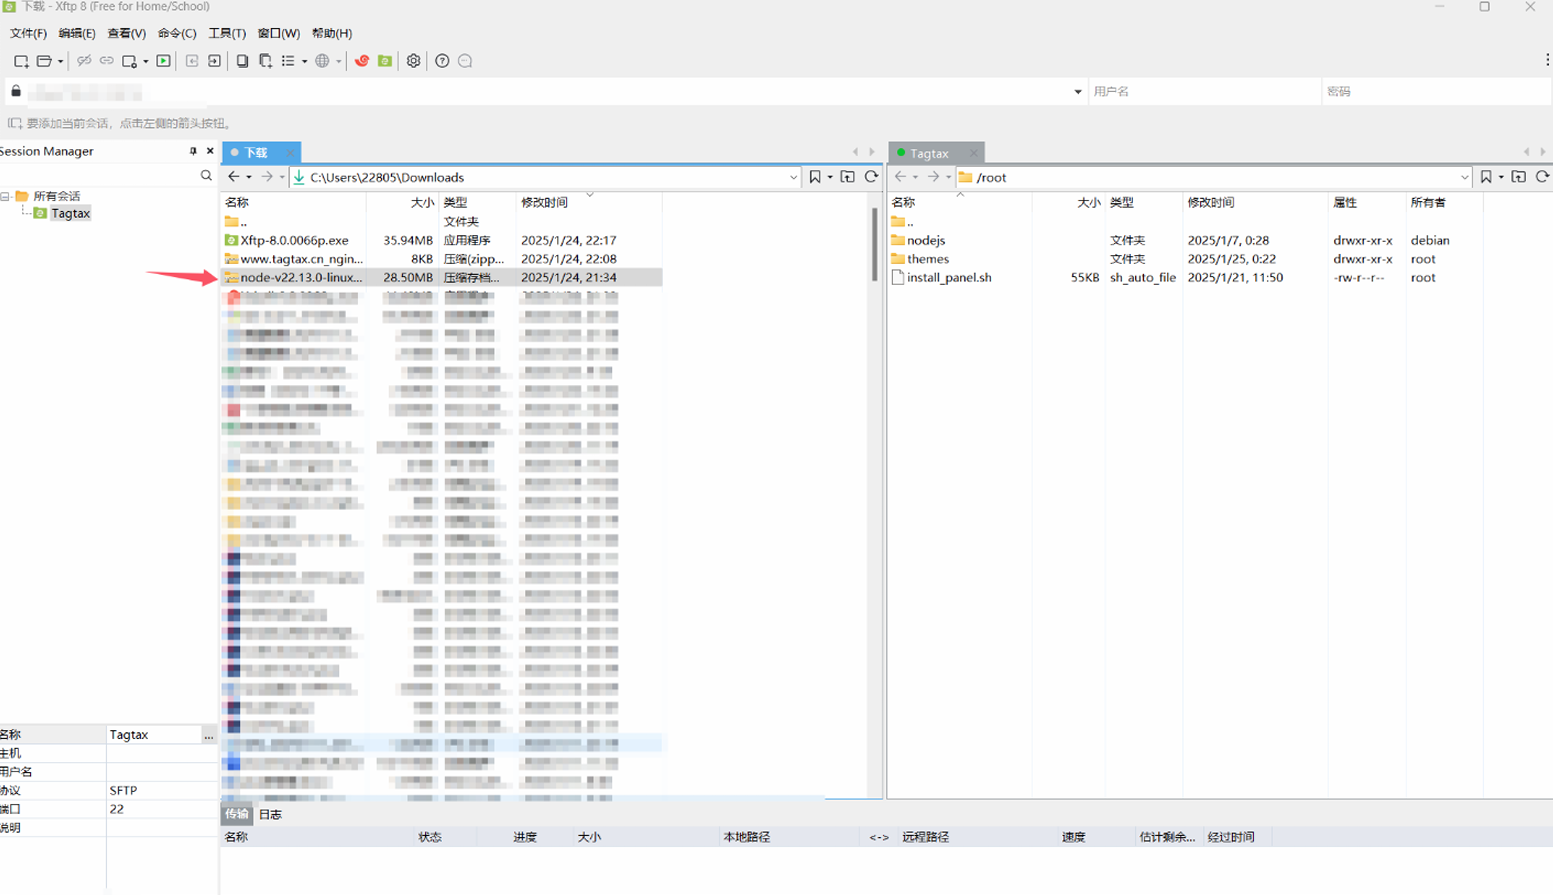
Task: Refresh the local Downloads pane
Action: [871, 177]
